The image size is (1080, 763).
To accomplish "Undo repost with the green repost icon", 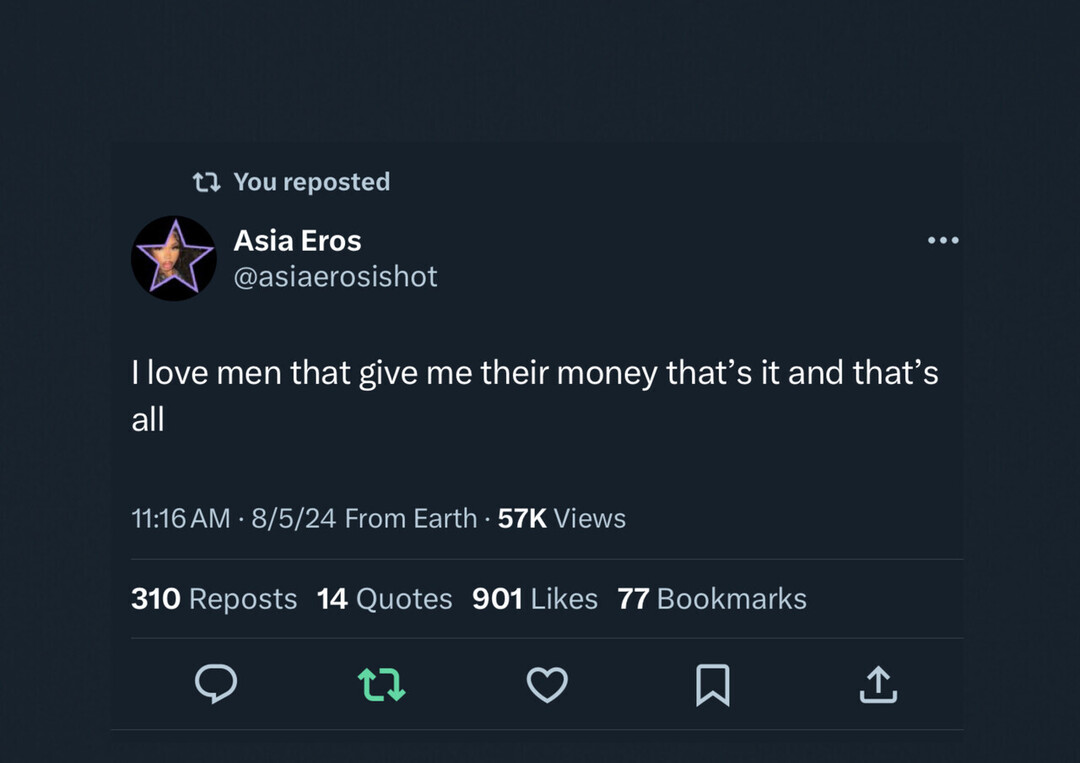I will 381,685.
